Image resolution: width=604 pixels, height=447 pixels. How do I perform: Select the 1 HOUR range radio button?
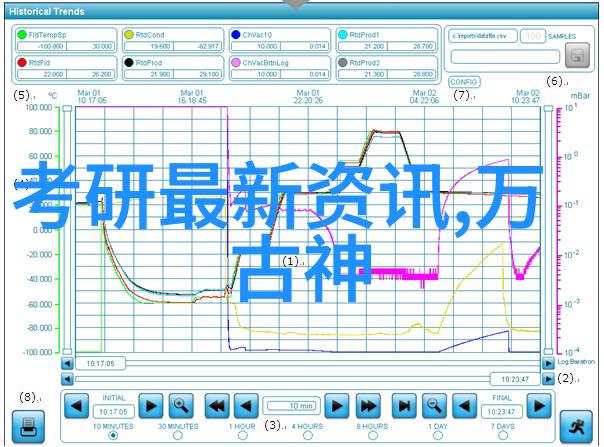(242, 436)
